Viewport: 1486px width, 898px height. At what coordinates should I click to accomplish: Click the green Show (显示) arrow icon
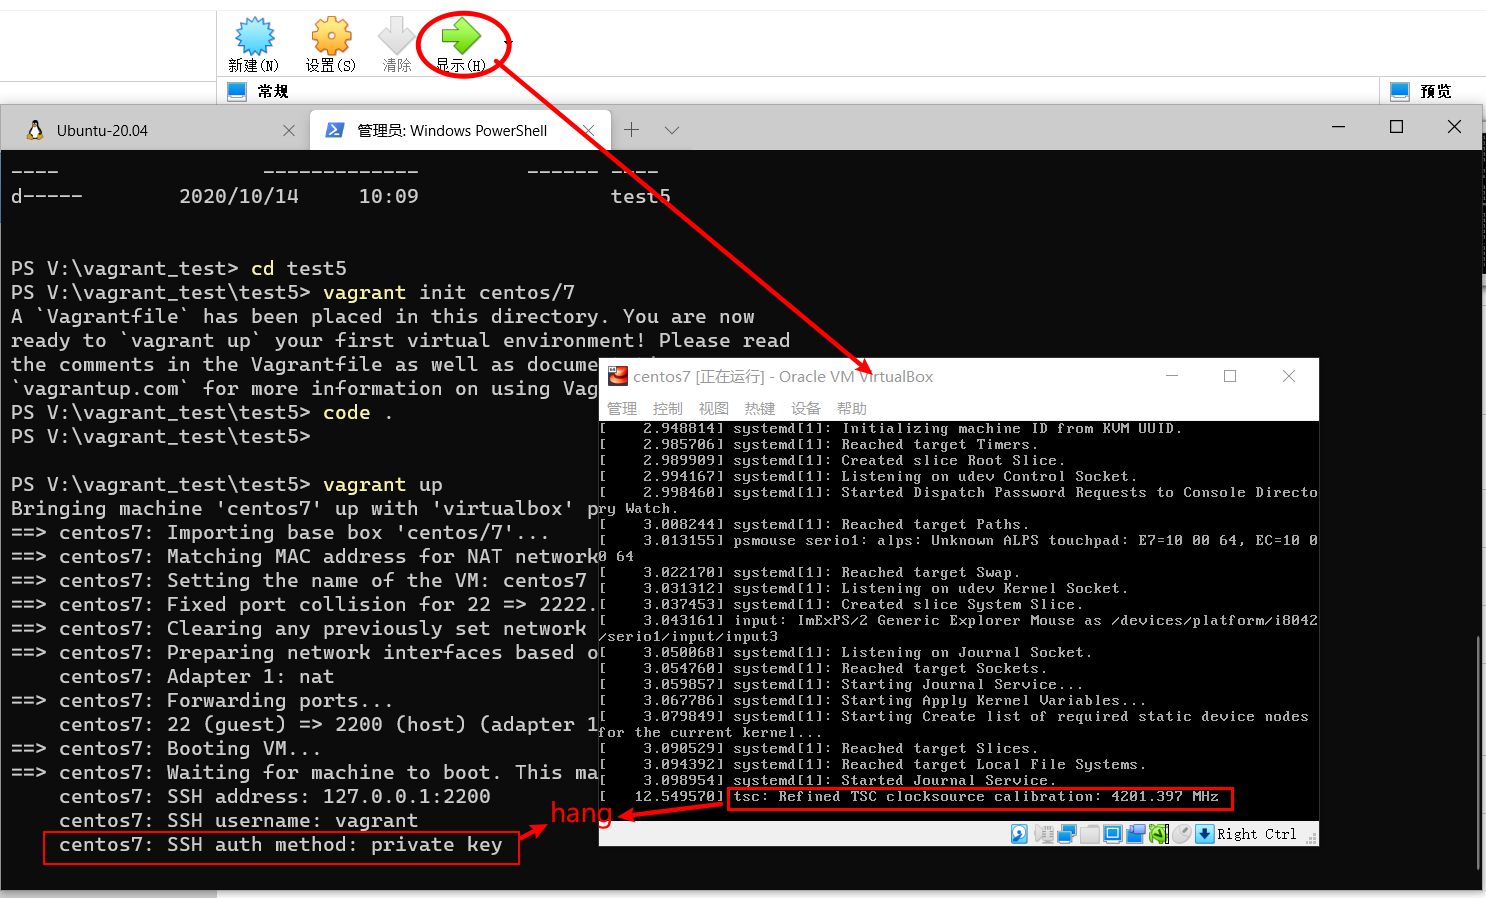pos(461,36)
